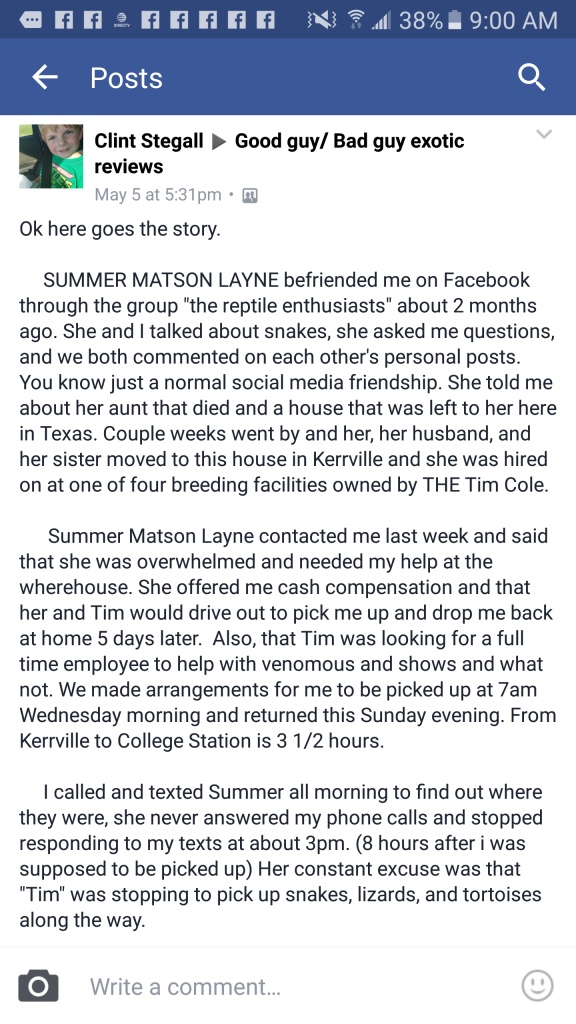This screenshot has height=1024, width=576.
Task: Tap the battery 38% status indicator
Action: (429, 20)
